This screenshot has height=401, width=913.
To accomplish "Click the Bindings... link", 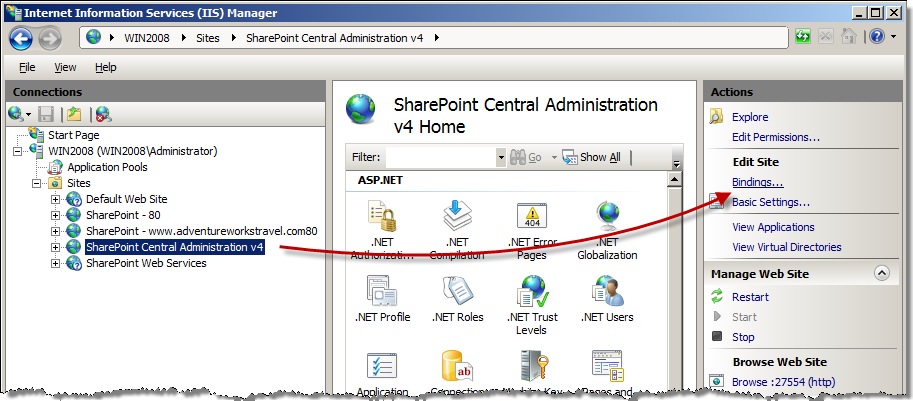I will tap(758, 182).
